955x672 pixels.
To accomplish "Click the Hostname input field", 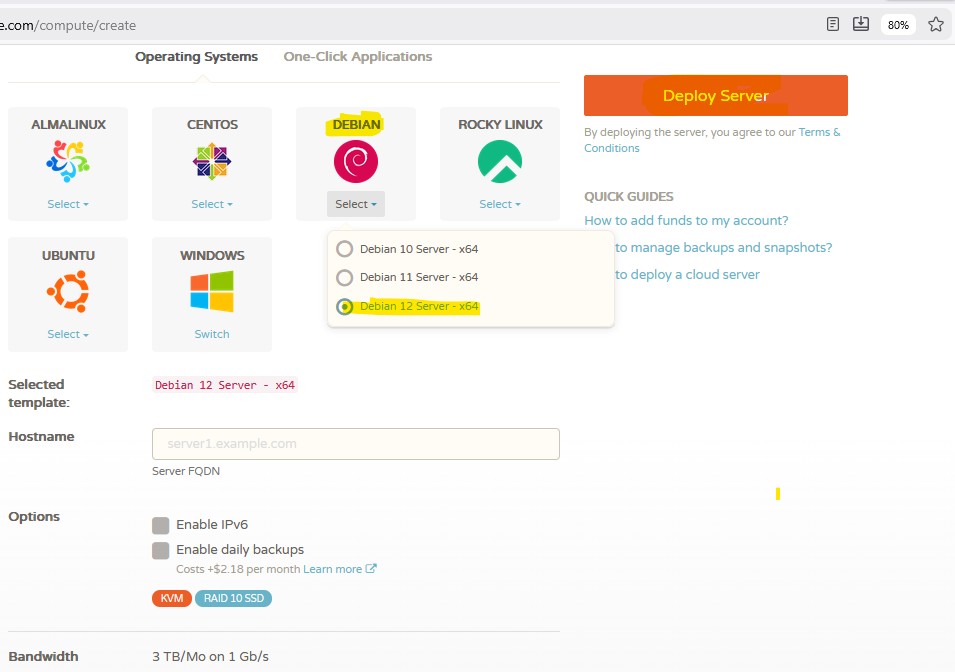I will (x=355, y=444).
